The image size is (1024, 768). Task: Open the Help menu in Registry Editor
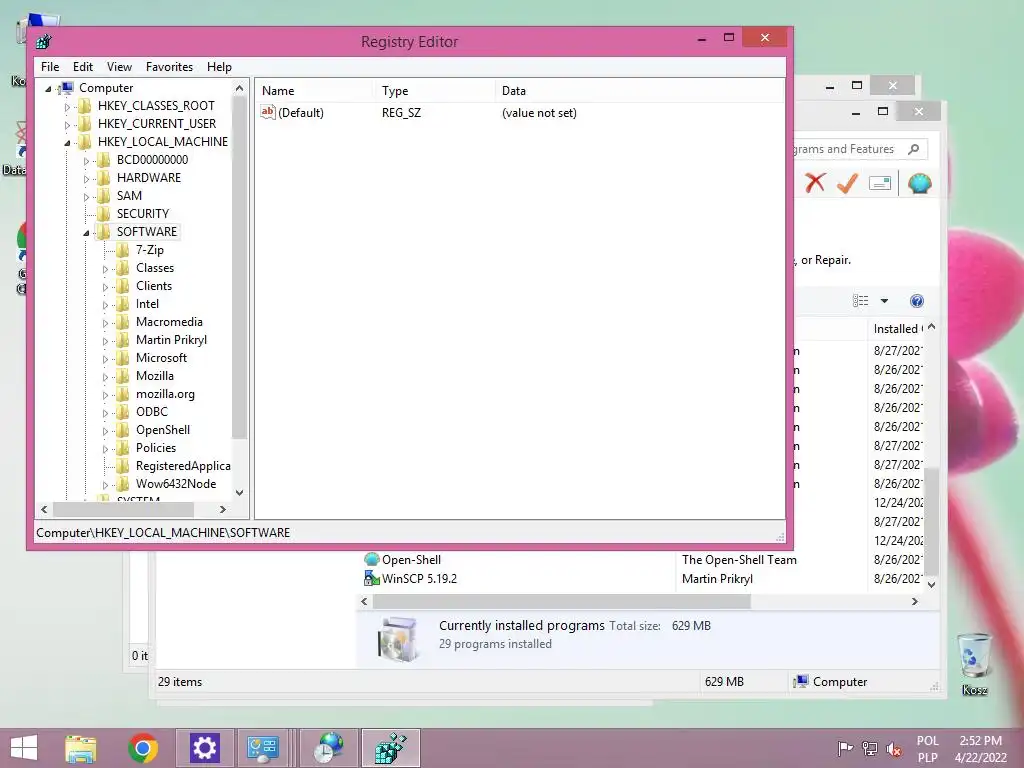click(219, 67)
